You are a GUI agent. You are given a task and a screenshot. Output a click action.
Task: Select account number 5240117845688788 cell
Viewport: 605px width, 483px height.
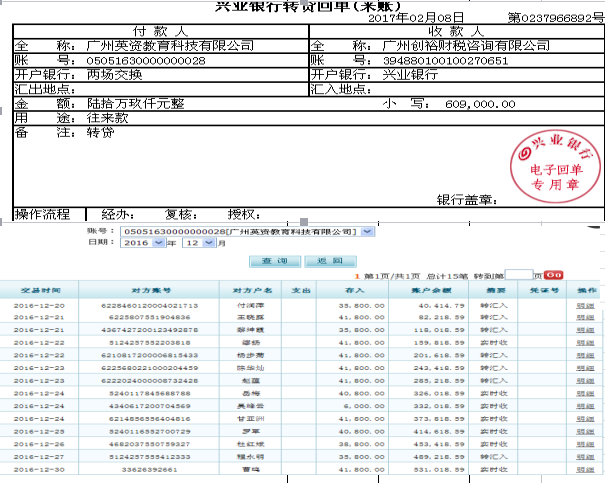(150, 393)
